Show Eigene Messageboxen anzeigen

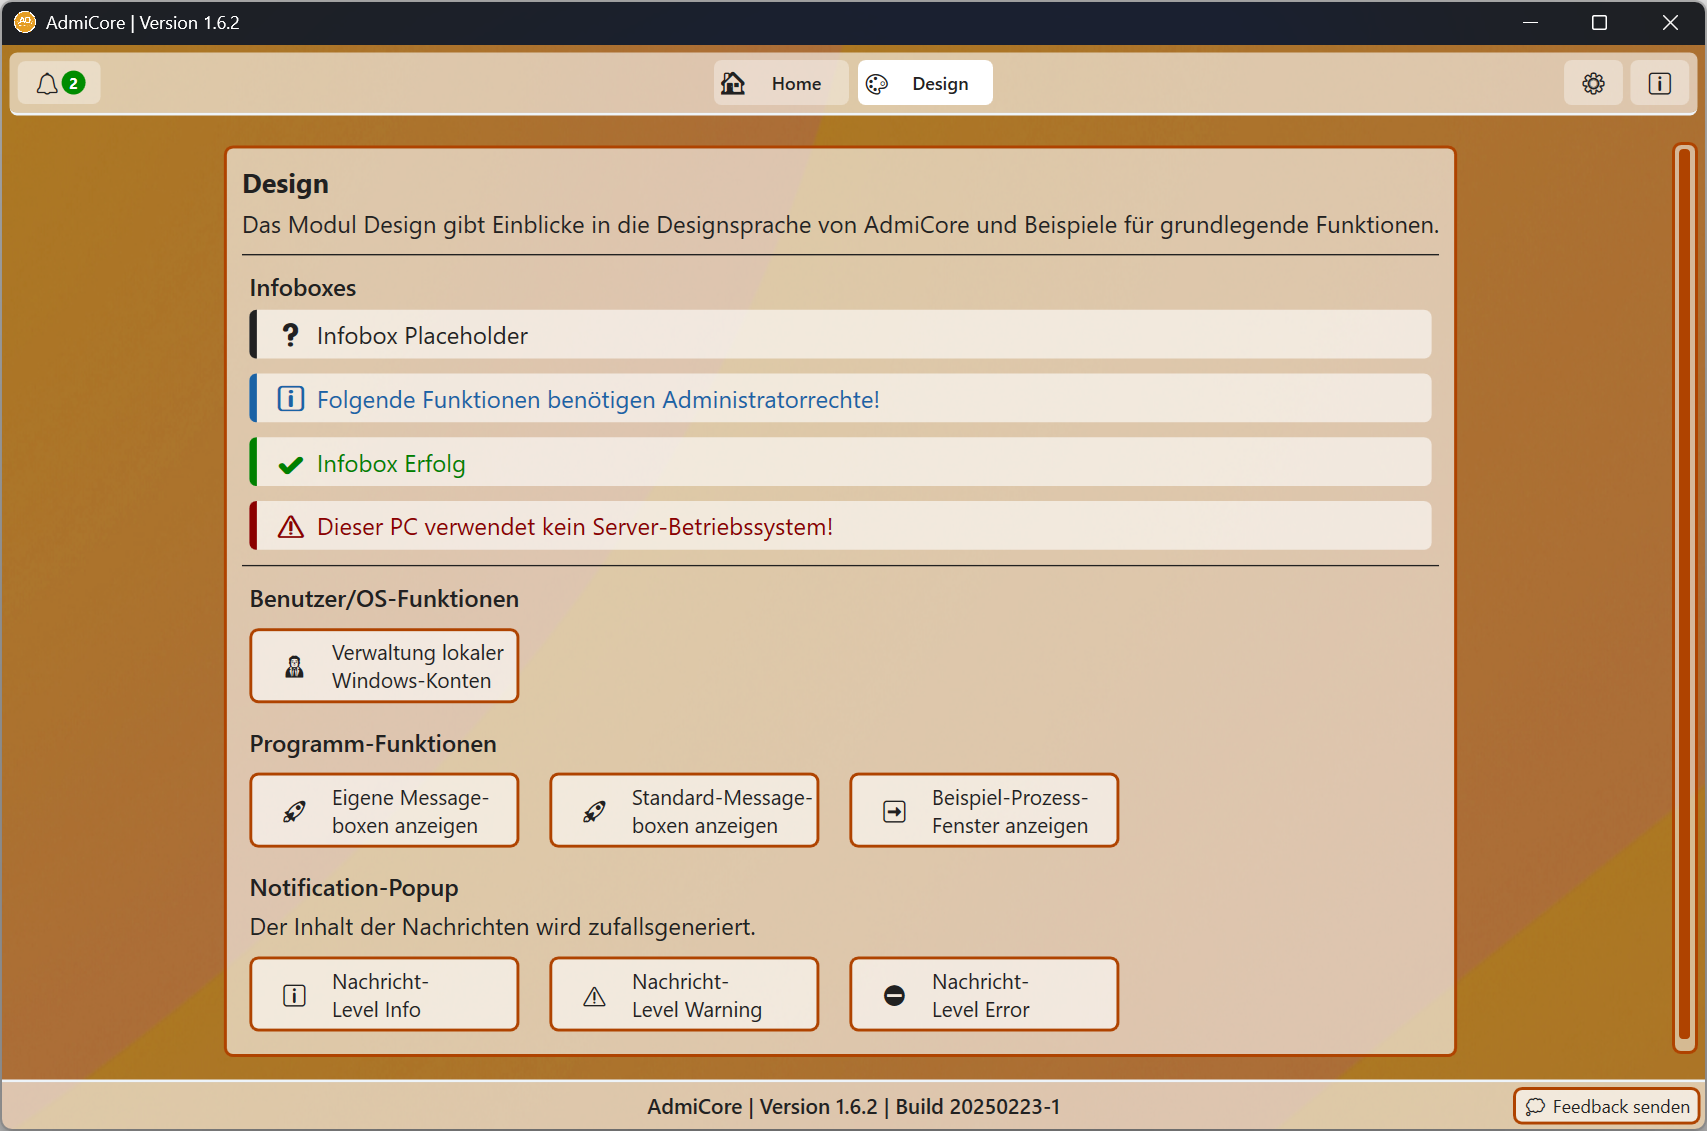(x=384, y=810)
